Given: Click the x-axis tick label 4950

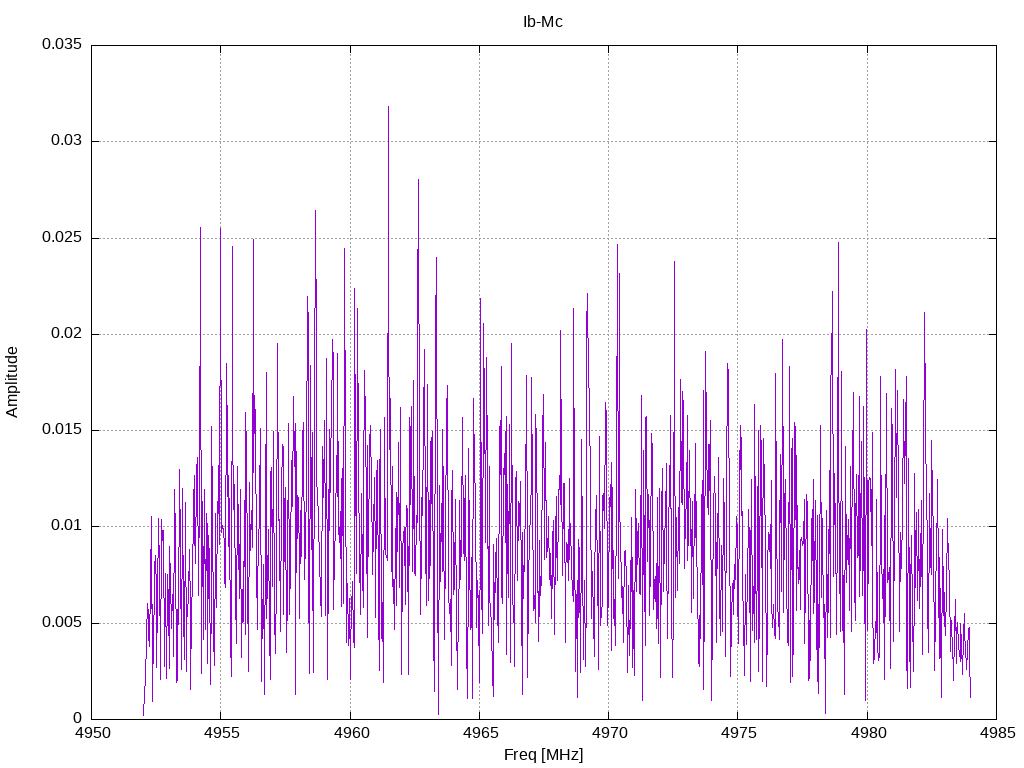Looking at the screenshot, I should [x=92, y=733].
